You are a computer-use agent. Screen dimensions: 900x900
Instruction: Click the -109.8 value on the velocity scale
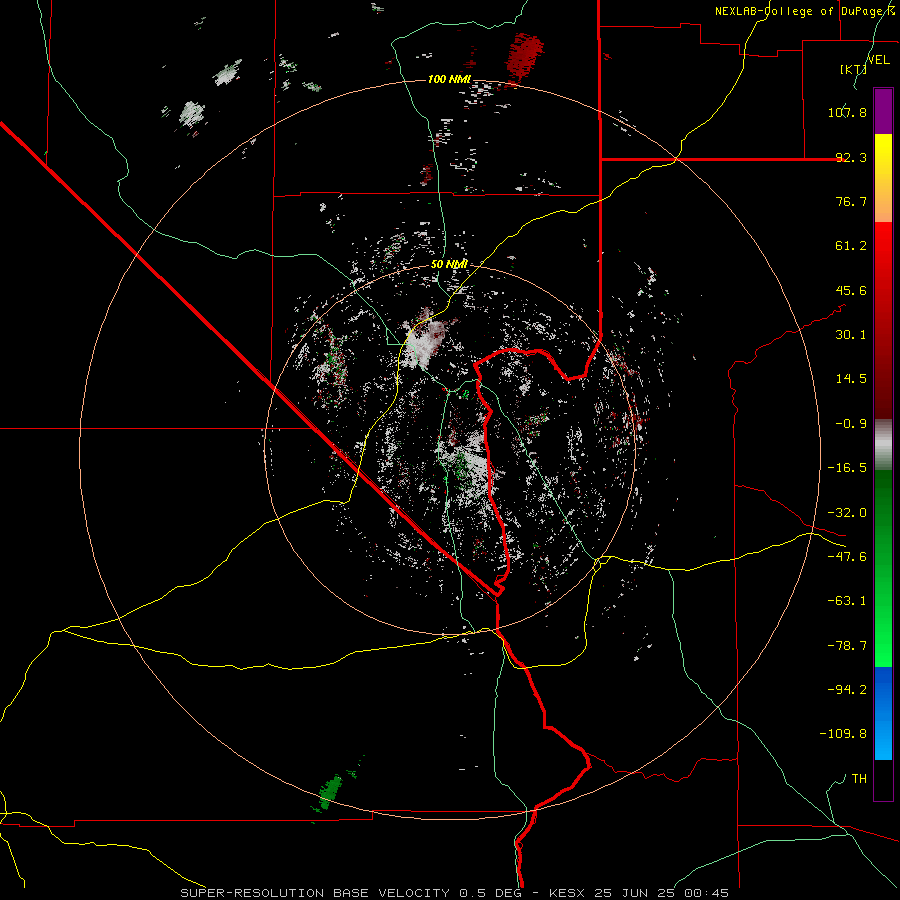pos(843,734)
